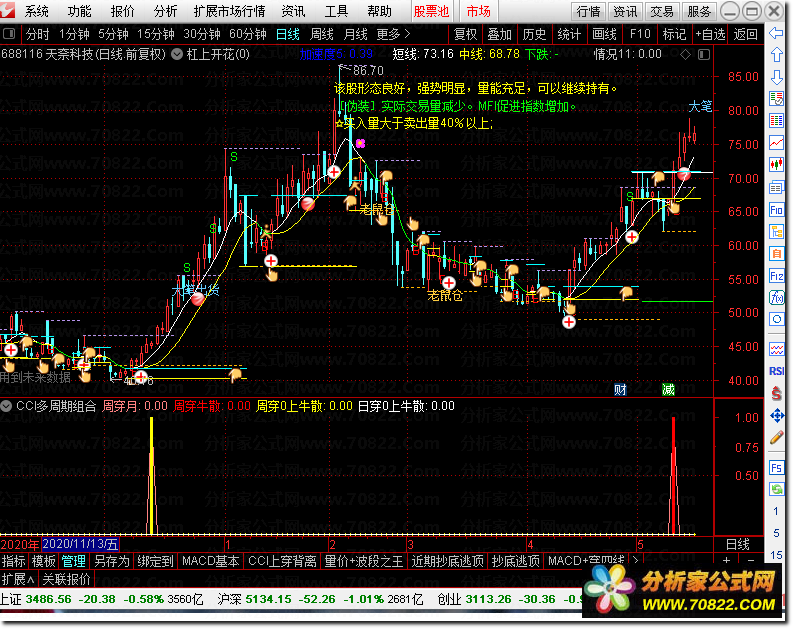Screen dimensions: 794x629
Task: Switch to 分时 period
Action: tap(37, 34)
